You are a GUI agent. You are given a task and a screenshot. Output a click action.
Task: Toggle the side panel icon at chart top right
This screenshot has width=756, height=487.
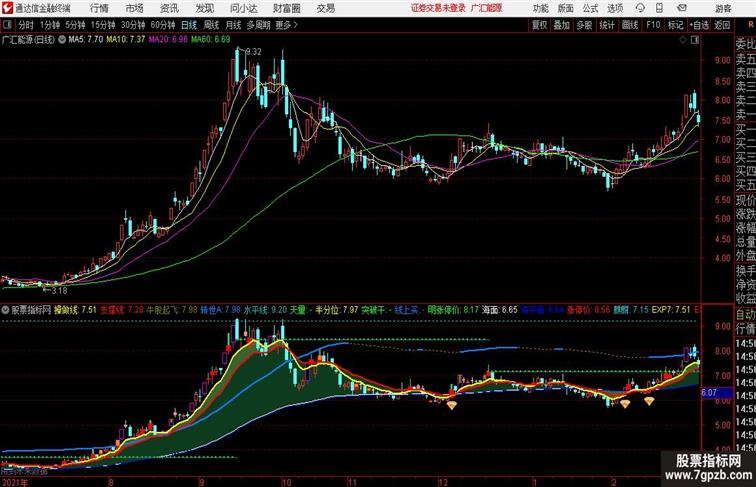[695, 40]
